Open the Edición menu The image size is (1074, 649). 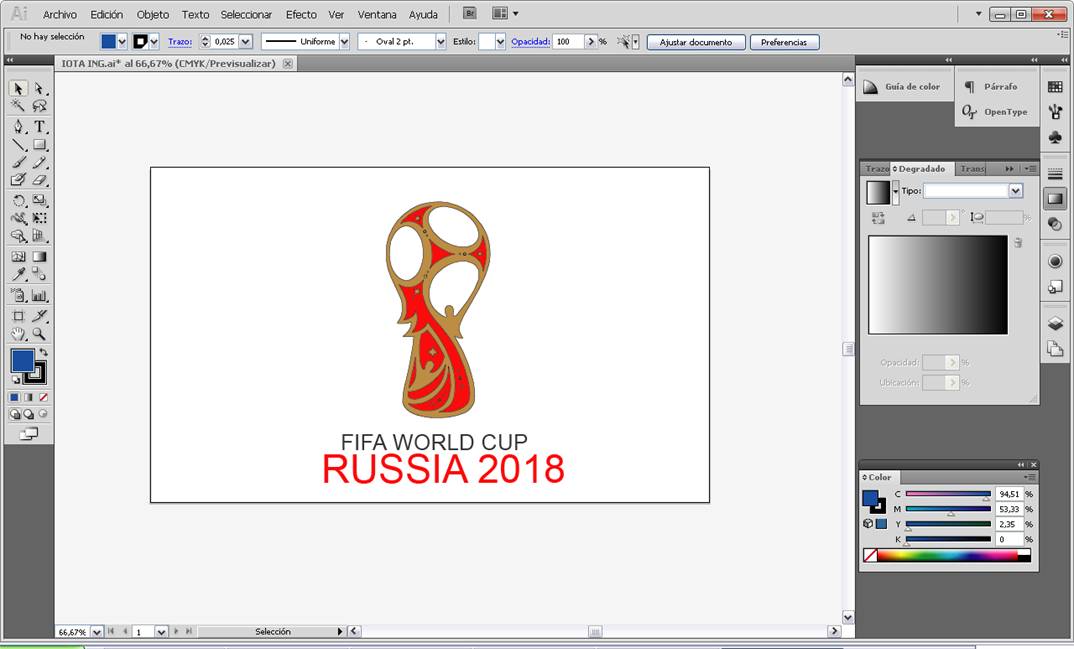click(107, 14)
